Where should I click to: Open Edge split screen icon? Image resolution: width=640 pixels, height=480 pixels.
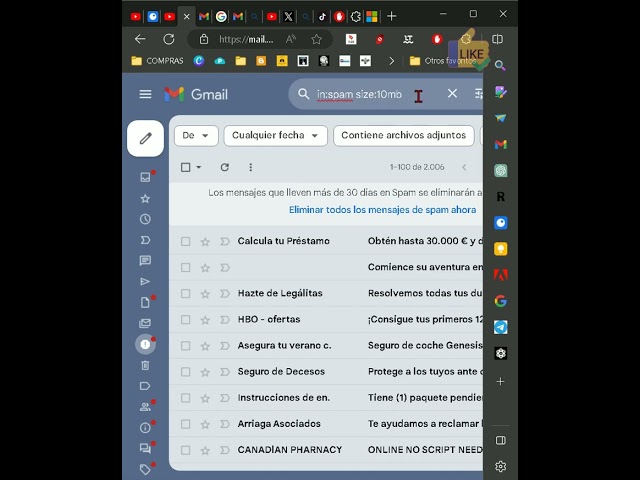498,39
